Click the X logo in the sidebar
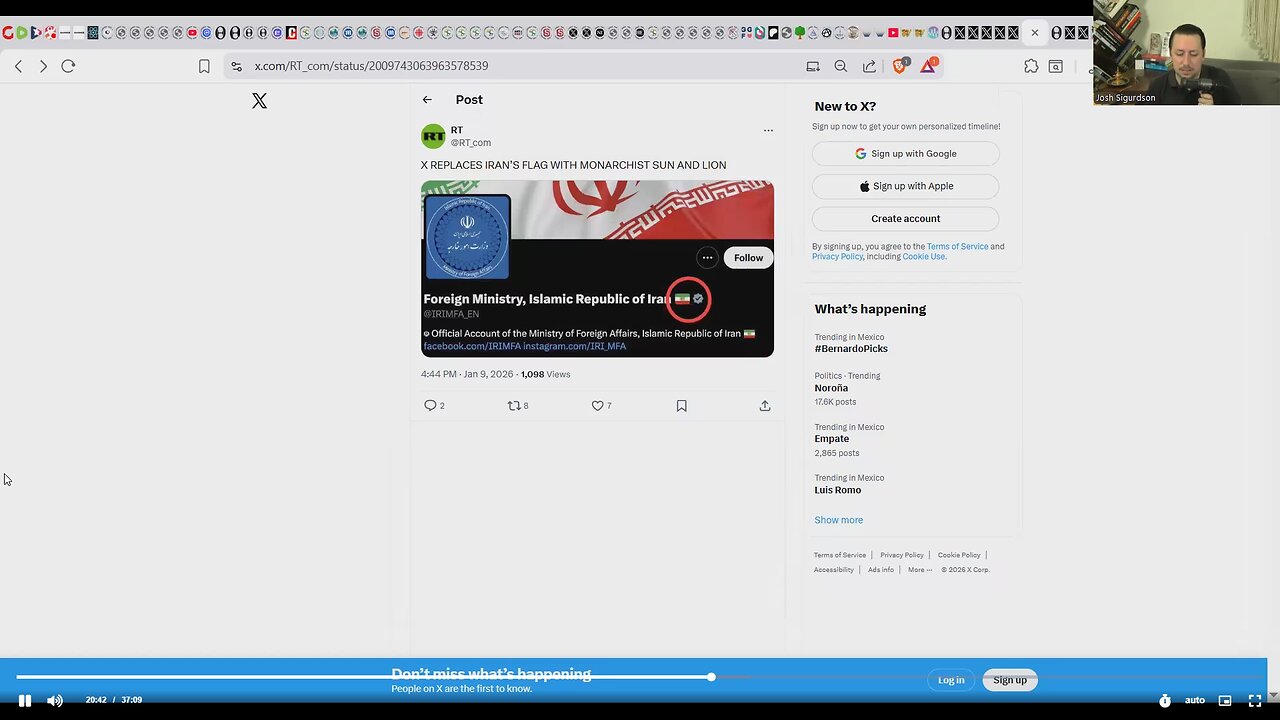Screen dimensions: 1280x720 (259, 101)
